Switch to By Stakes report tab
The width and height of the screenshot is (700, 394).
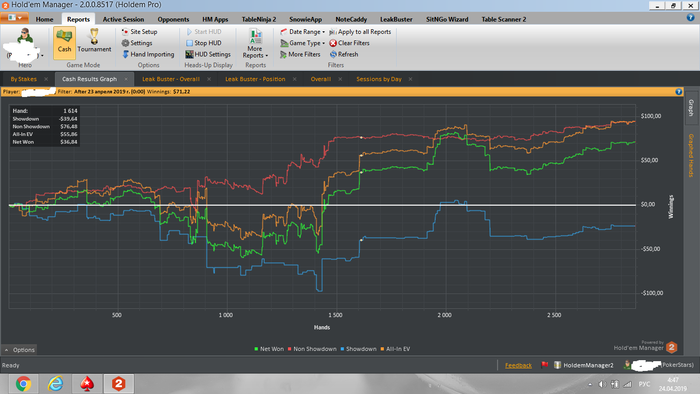click(24, 79)
